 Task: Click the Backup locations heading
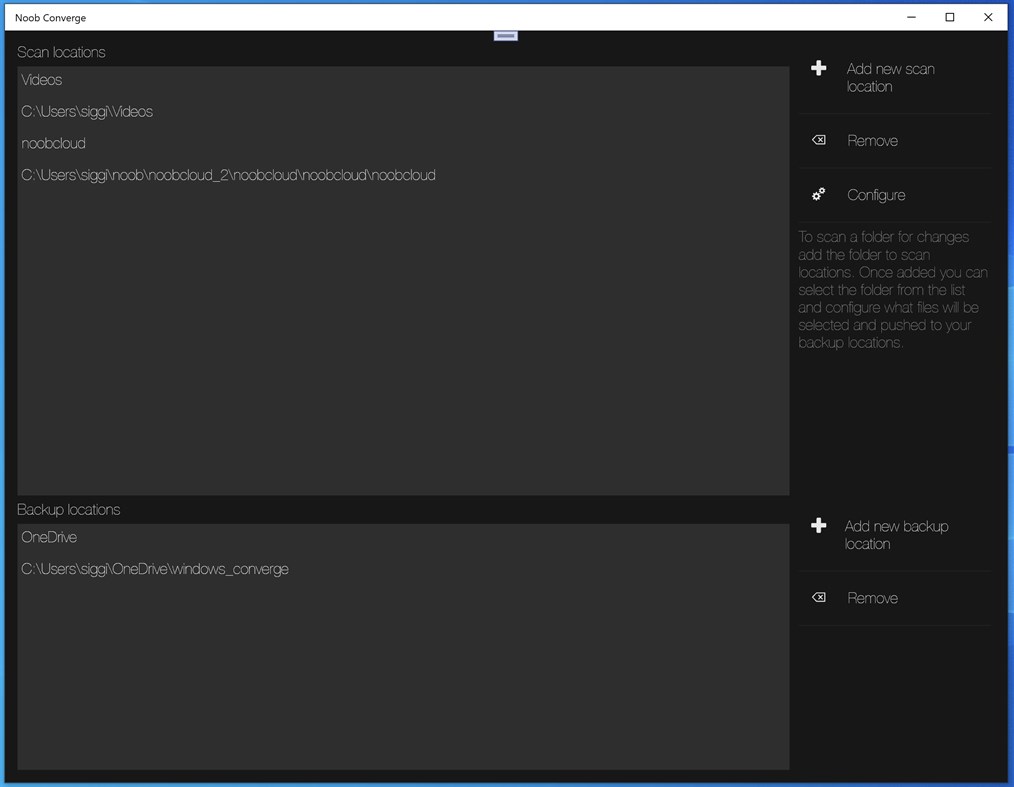coord(69,509)
